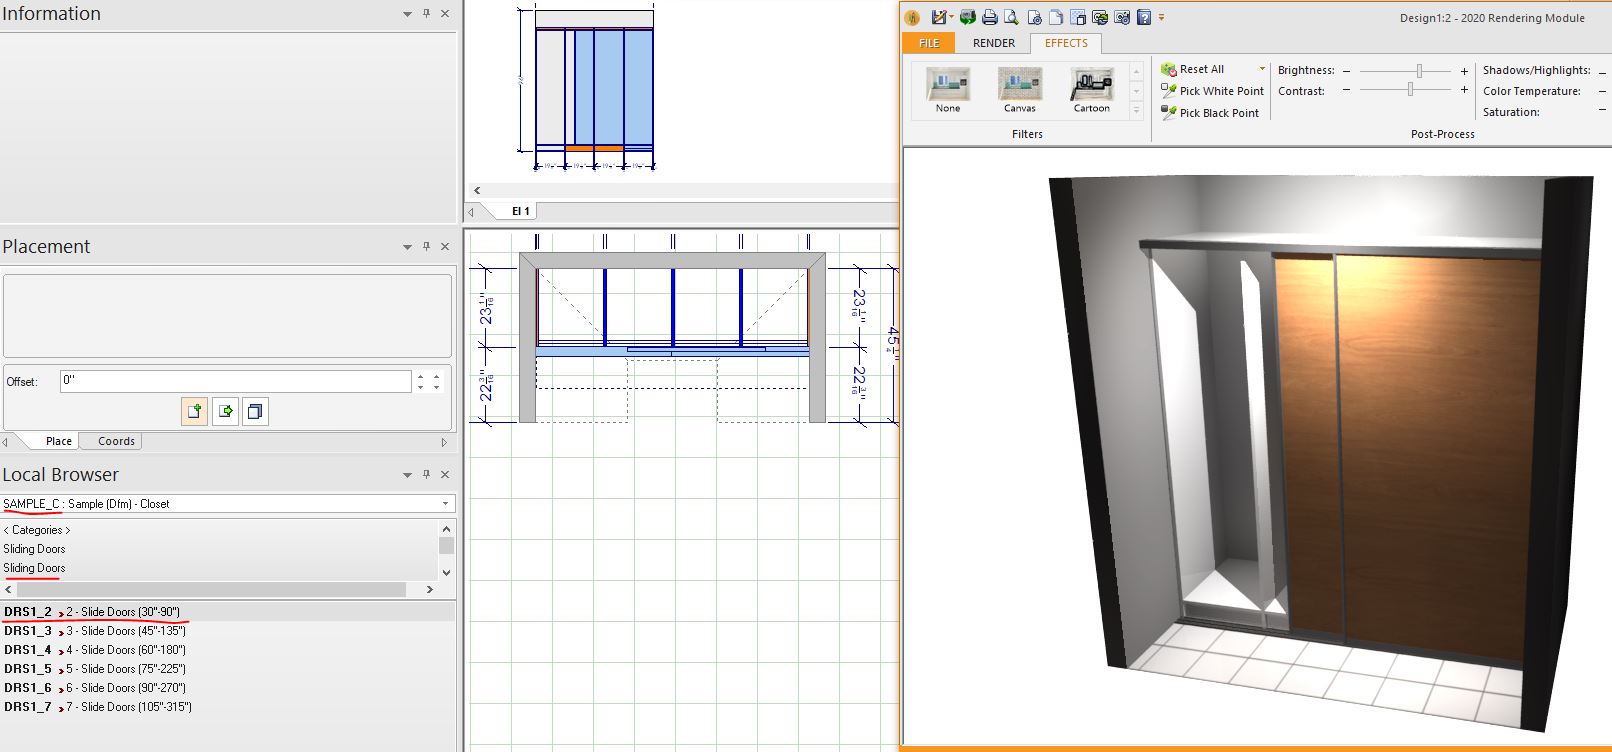Switch to the RENDER ribbon tab
This screenshot has width=1612, height=752.
(993, 43)
